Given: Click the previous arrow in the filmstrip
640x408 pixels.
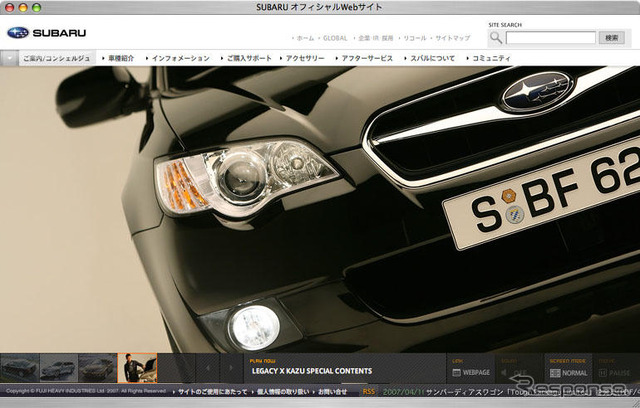Looking at the screenshot, I should (208, 368).
